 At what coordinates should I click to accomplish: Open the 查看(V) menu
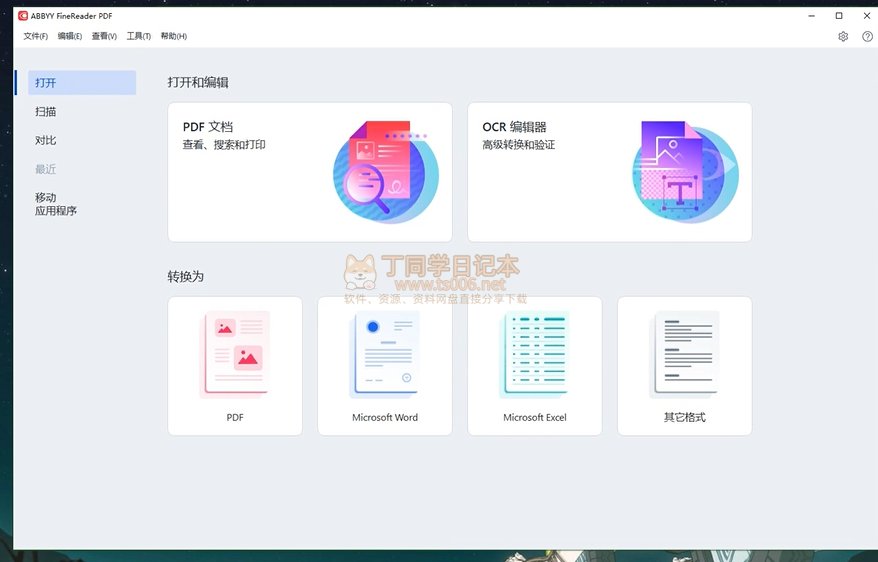point(104,36)
